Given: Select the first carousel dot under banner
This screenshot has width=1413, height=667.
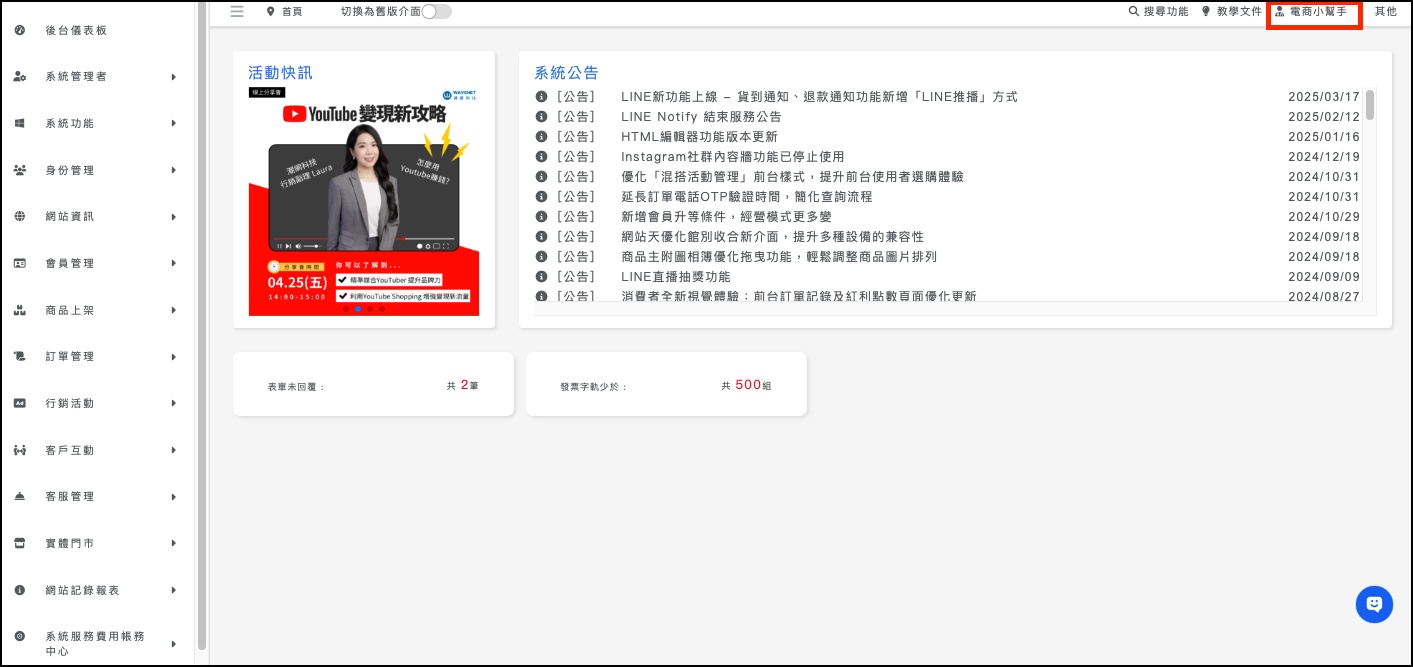Looking at the screenshot, I should (346, 309).
